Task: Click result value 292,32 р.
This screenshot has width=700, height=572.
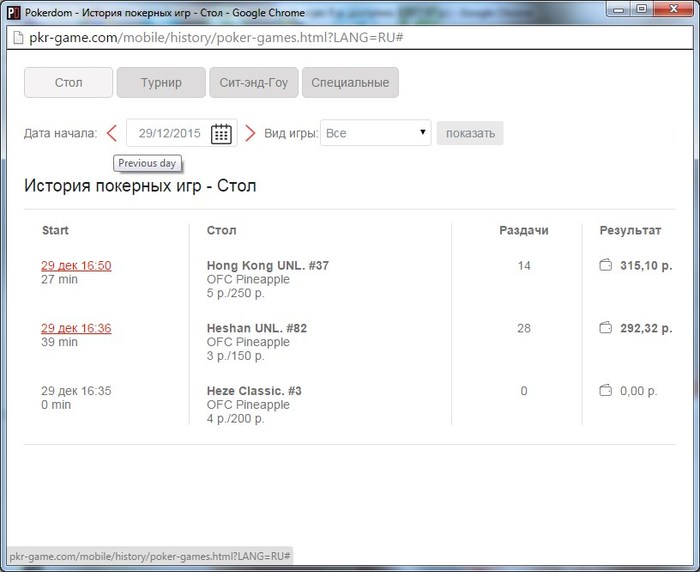Action: tap(646, 328)
